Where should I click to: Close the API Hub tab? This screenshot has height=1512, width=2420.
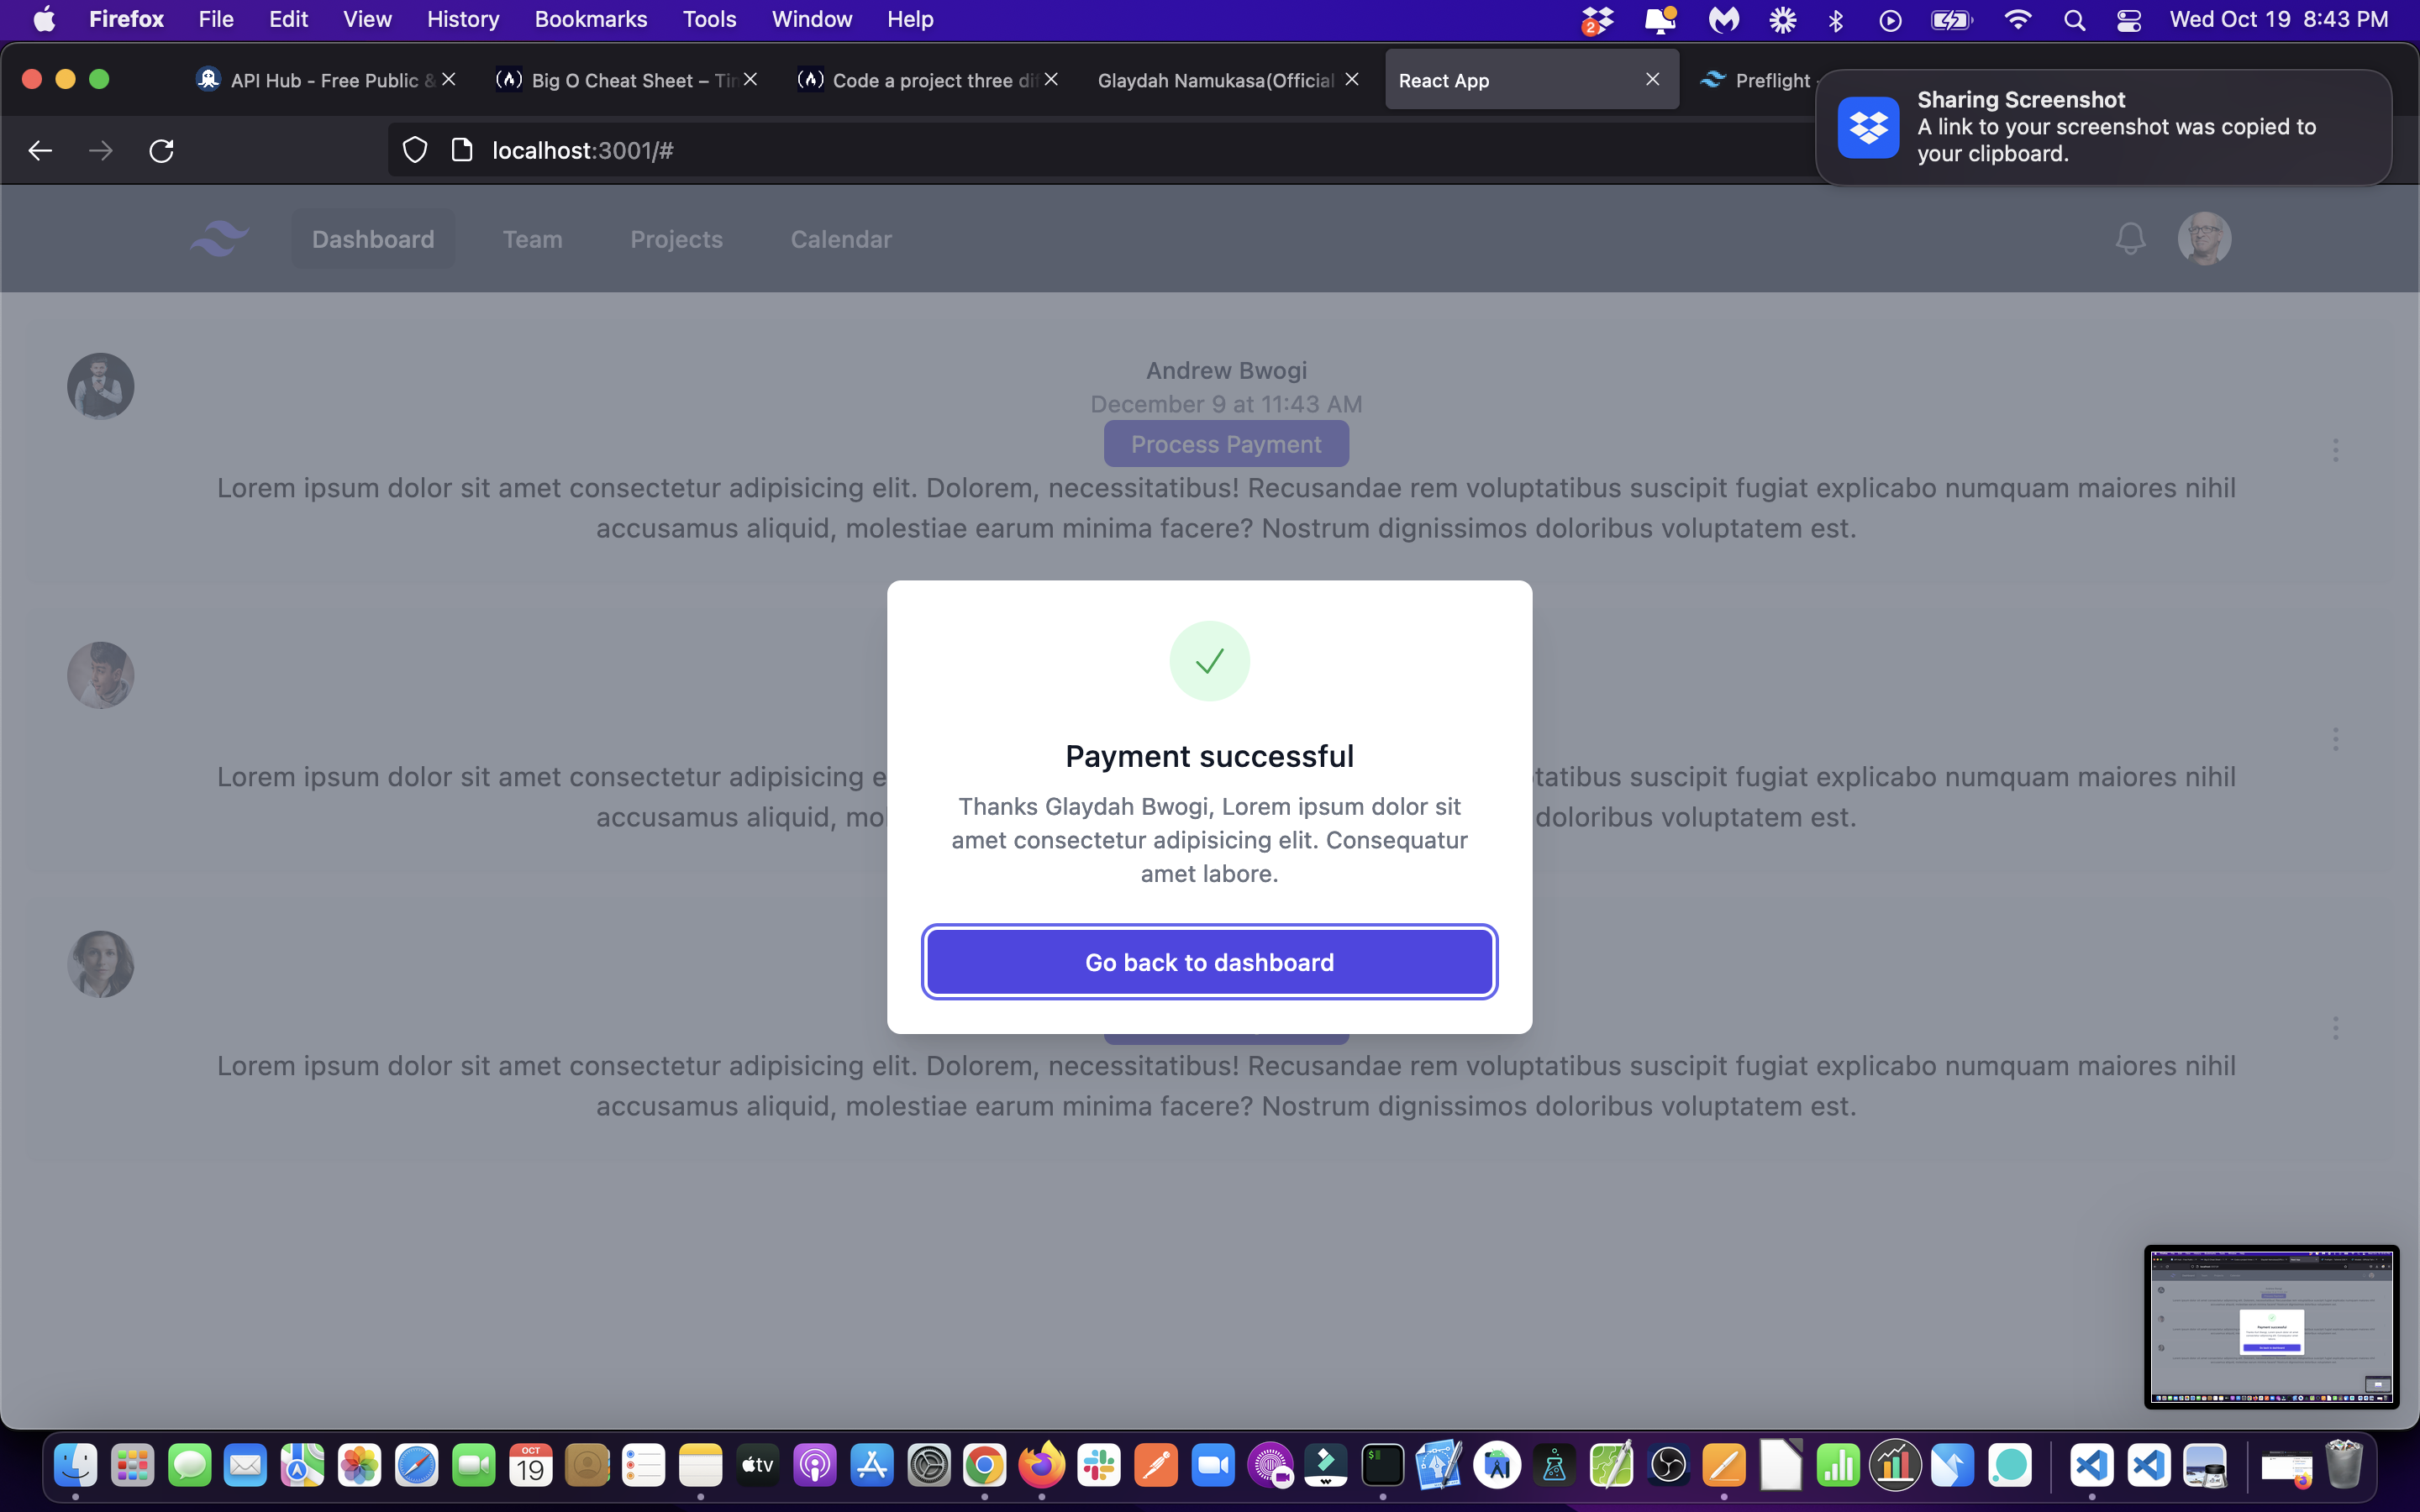click(449, 79)
